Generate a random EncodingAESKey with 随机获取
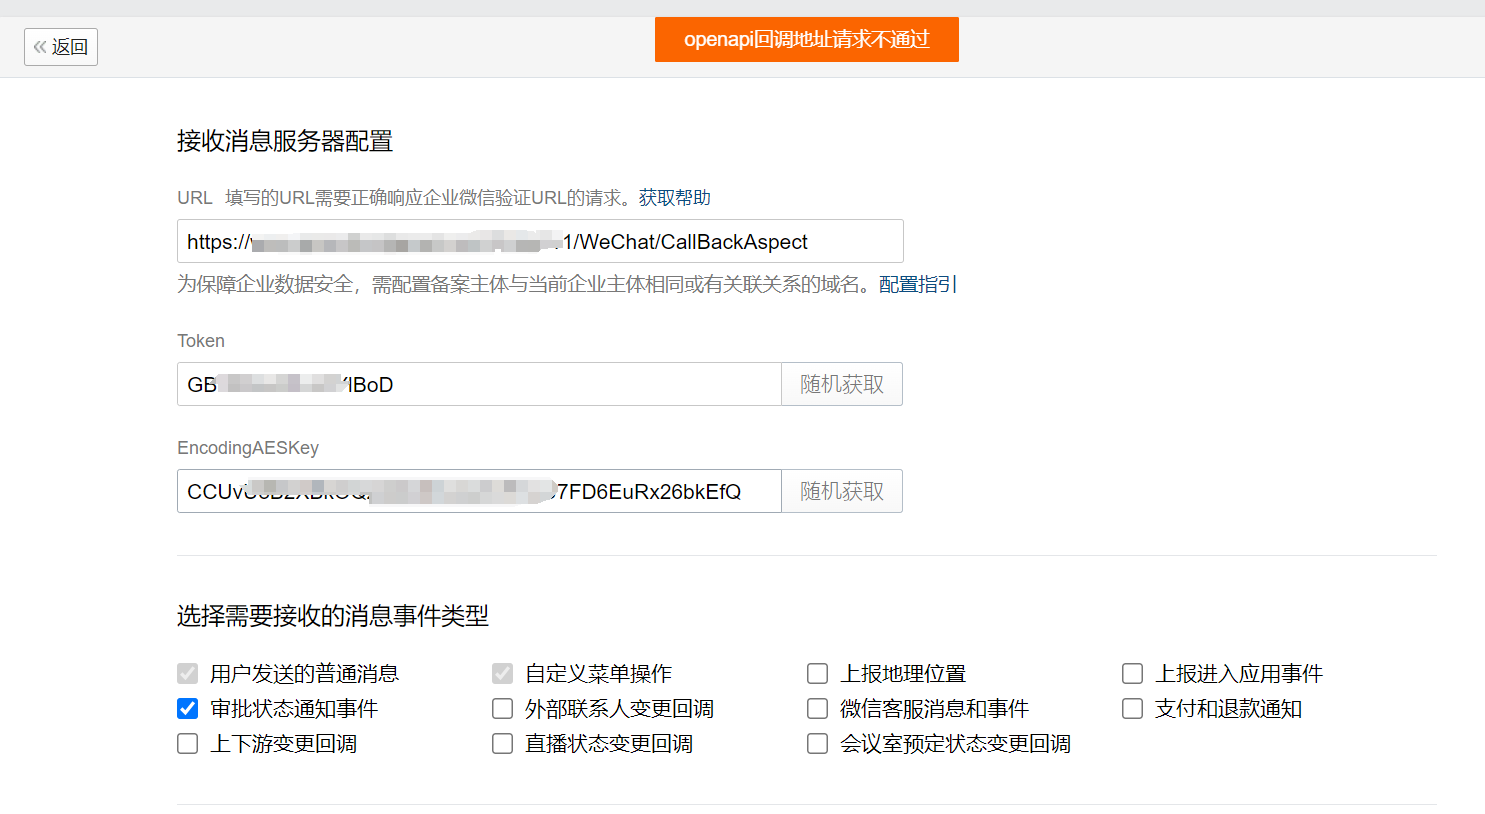This screenshot has height=814, width=1485. click(x=842, y=491)
